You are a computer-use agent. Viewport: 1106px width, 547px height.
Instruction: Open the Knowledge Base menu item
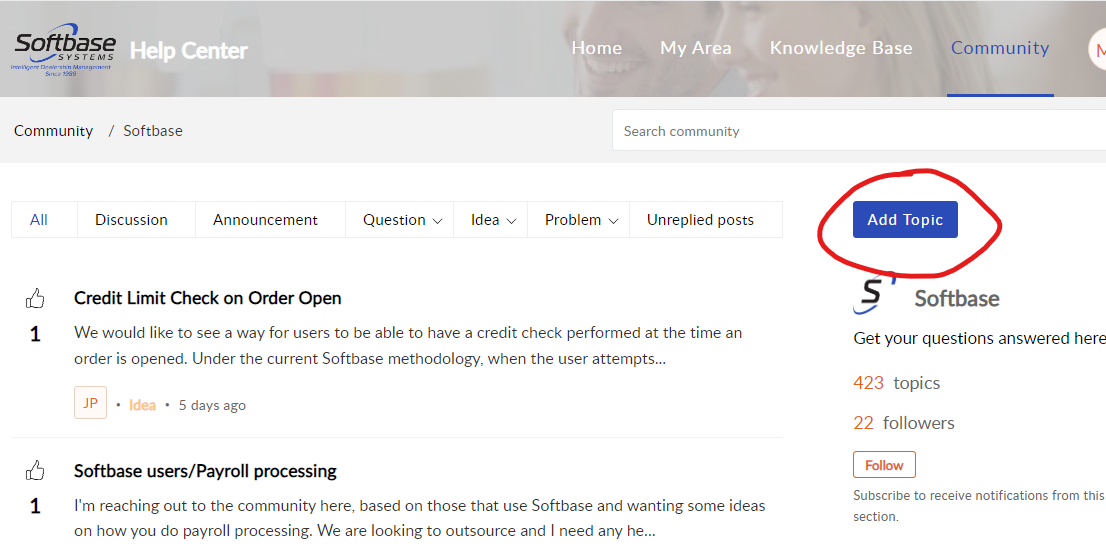coord(841,48)
